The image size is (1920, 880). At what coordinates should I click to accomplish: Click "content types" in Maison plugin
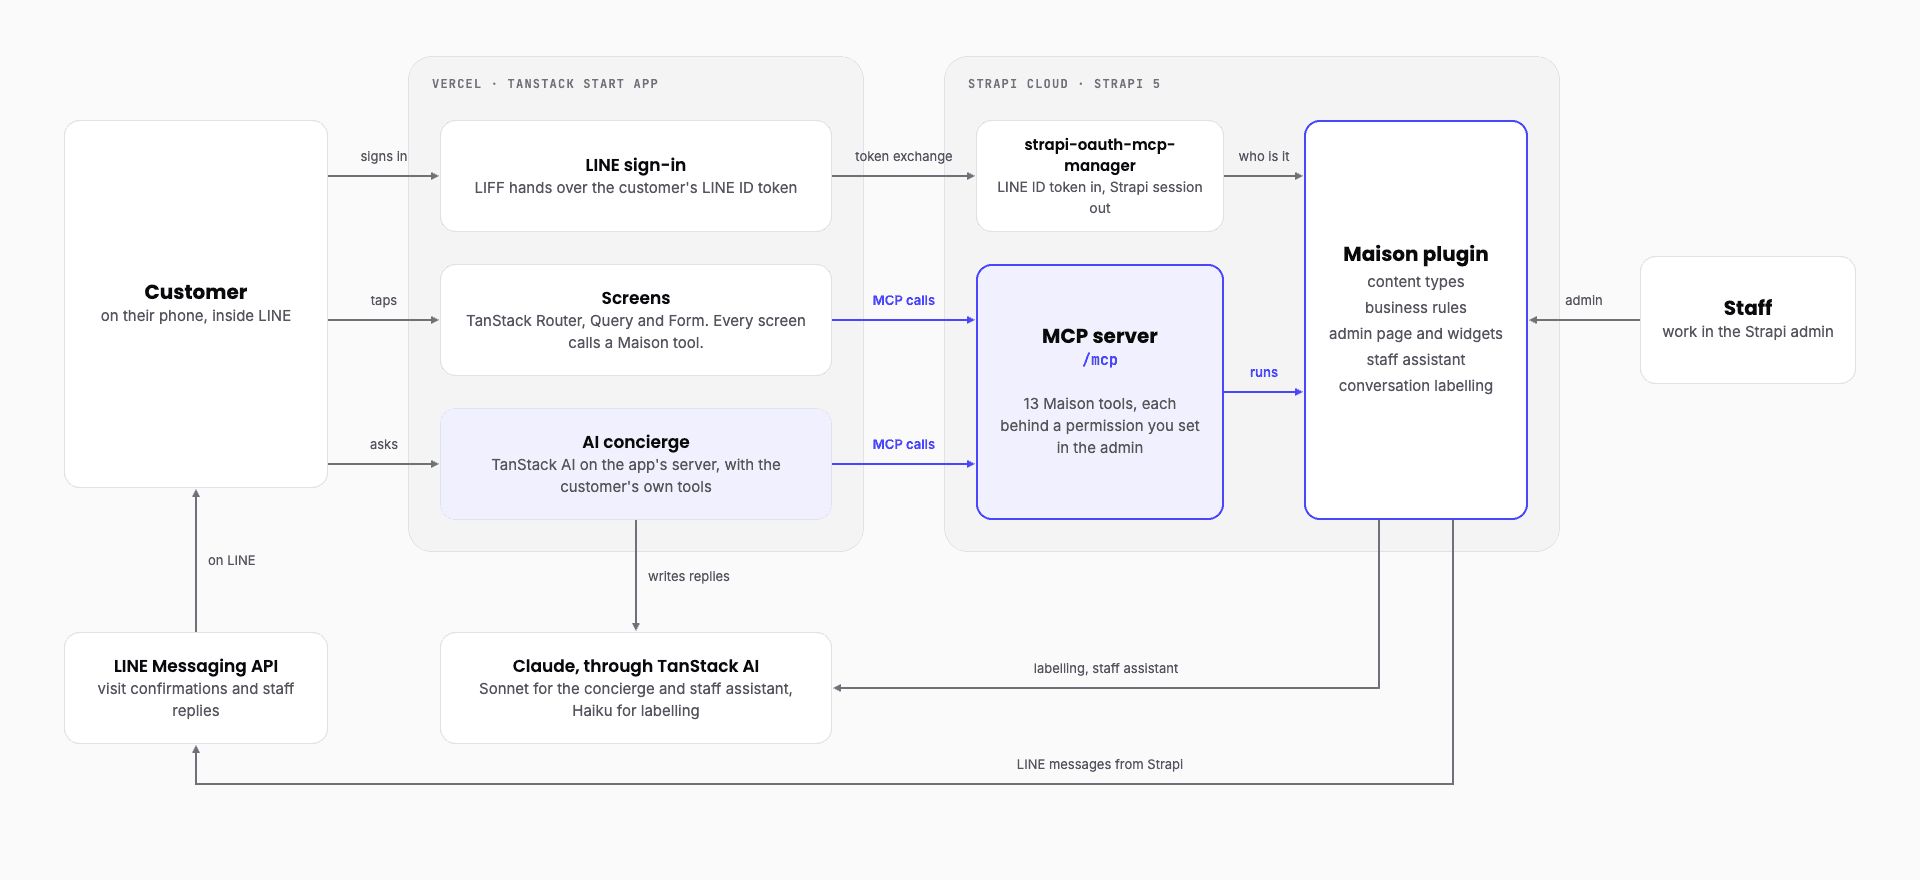(1416, 282)
